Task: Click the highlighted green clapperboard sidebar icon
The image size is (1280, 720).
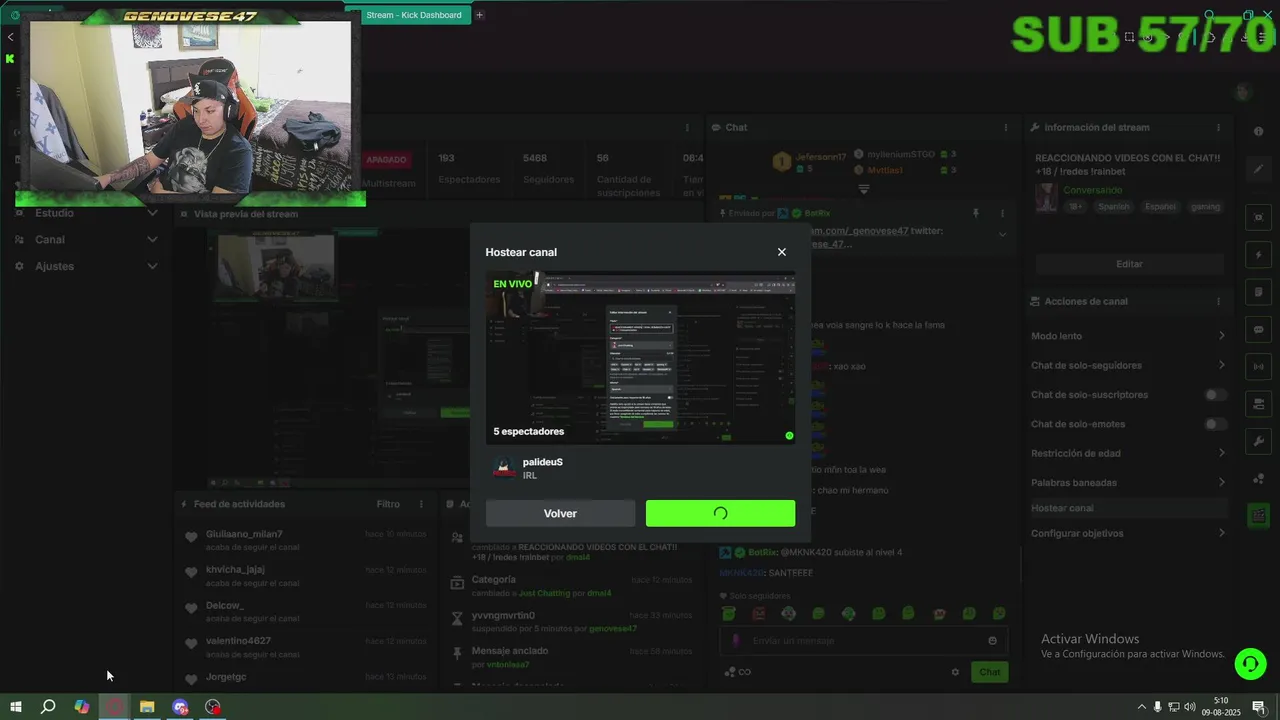Action: pos(1259,516)
